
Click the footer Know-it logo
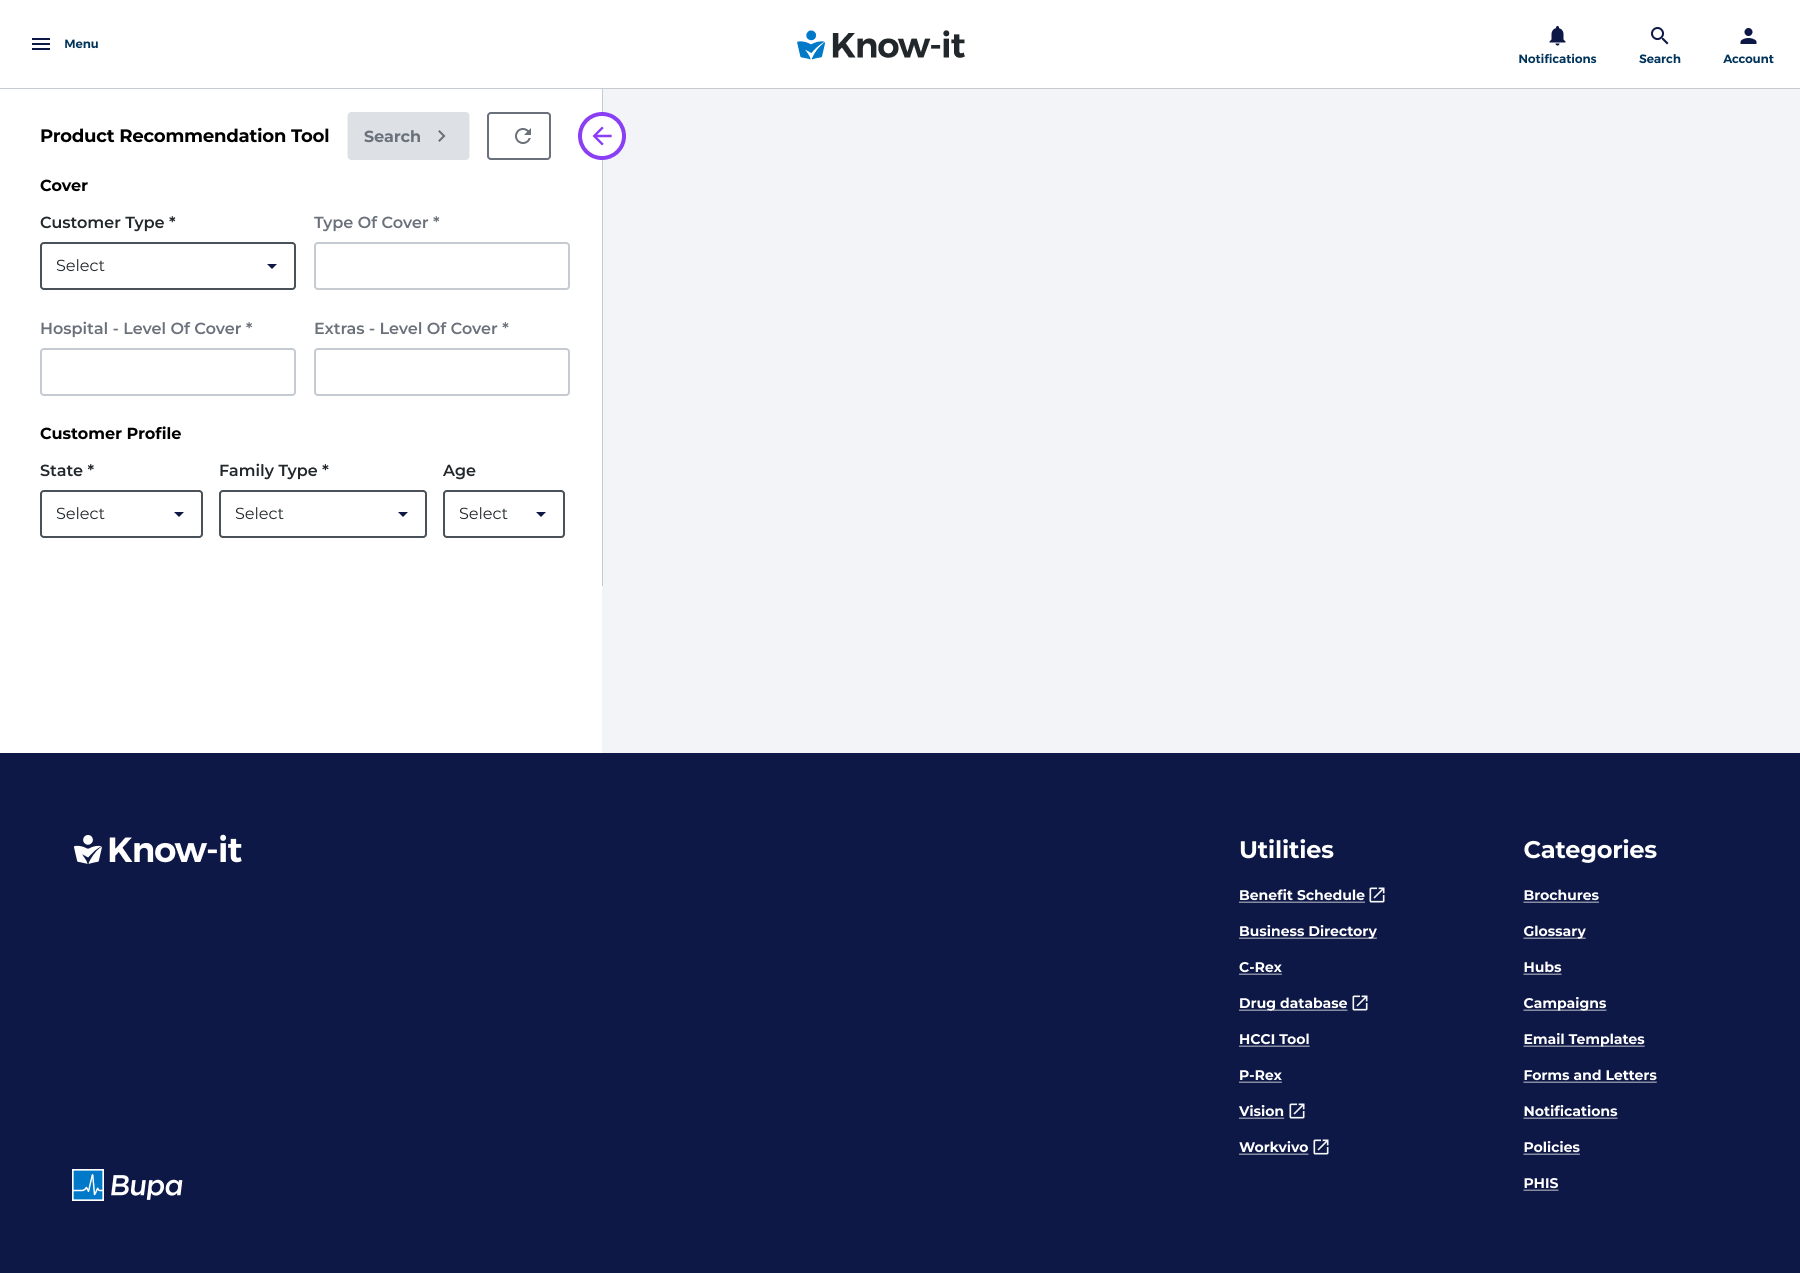[x=158, y=850]
